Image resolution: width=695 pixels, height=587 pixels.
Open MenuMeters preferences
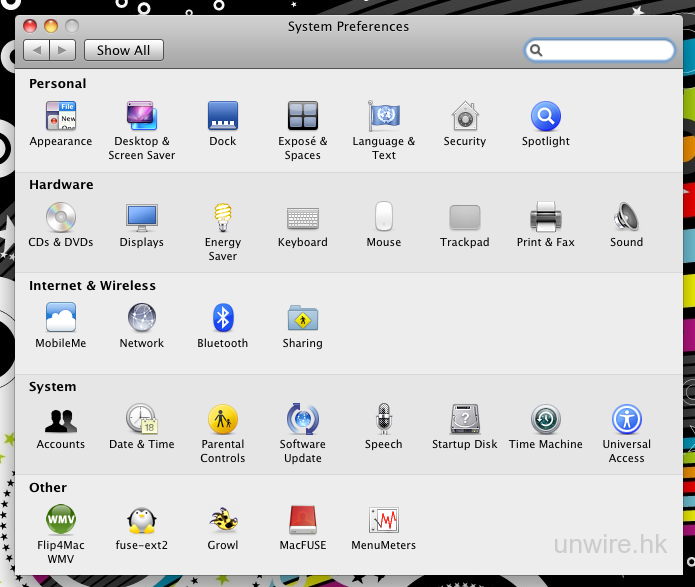pyautogui.click(x=383, y=520)
